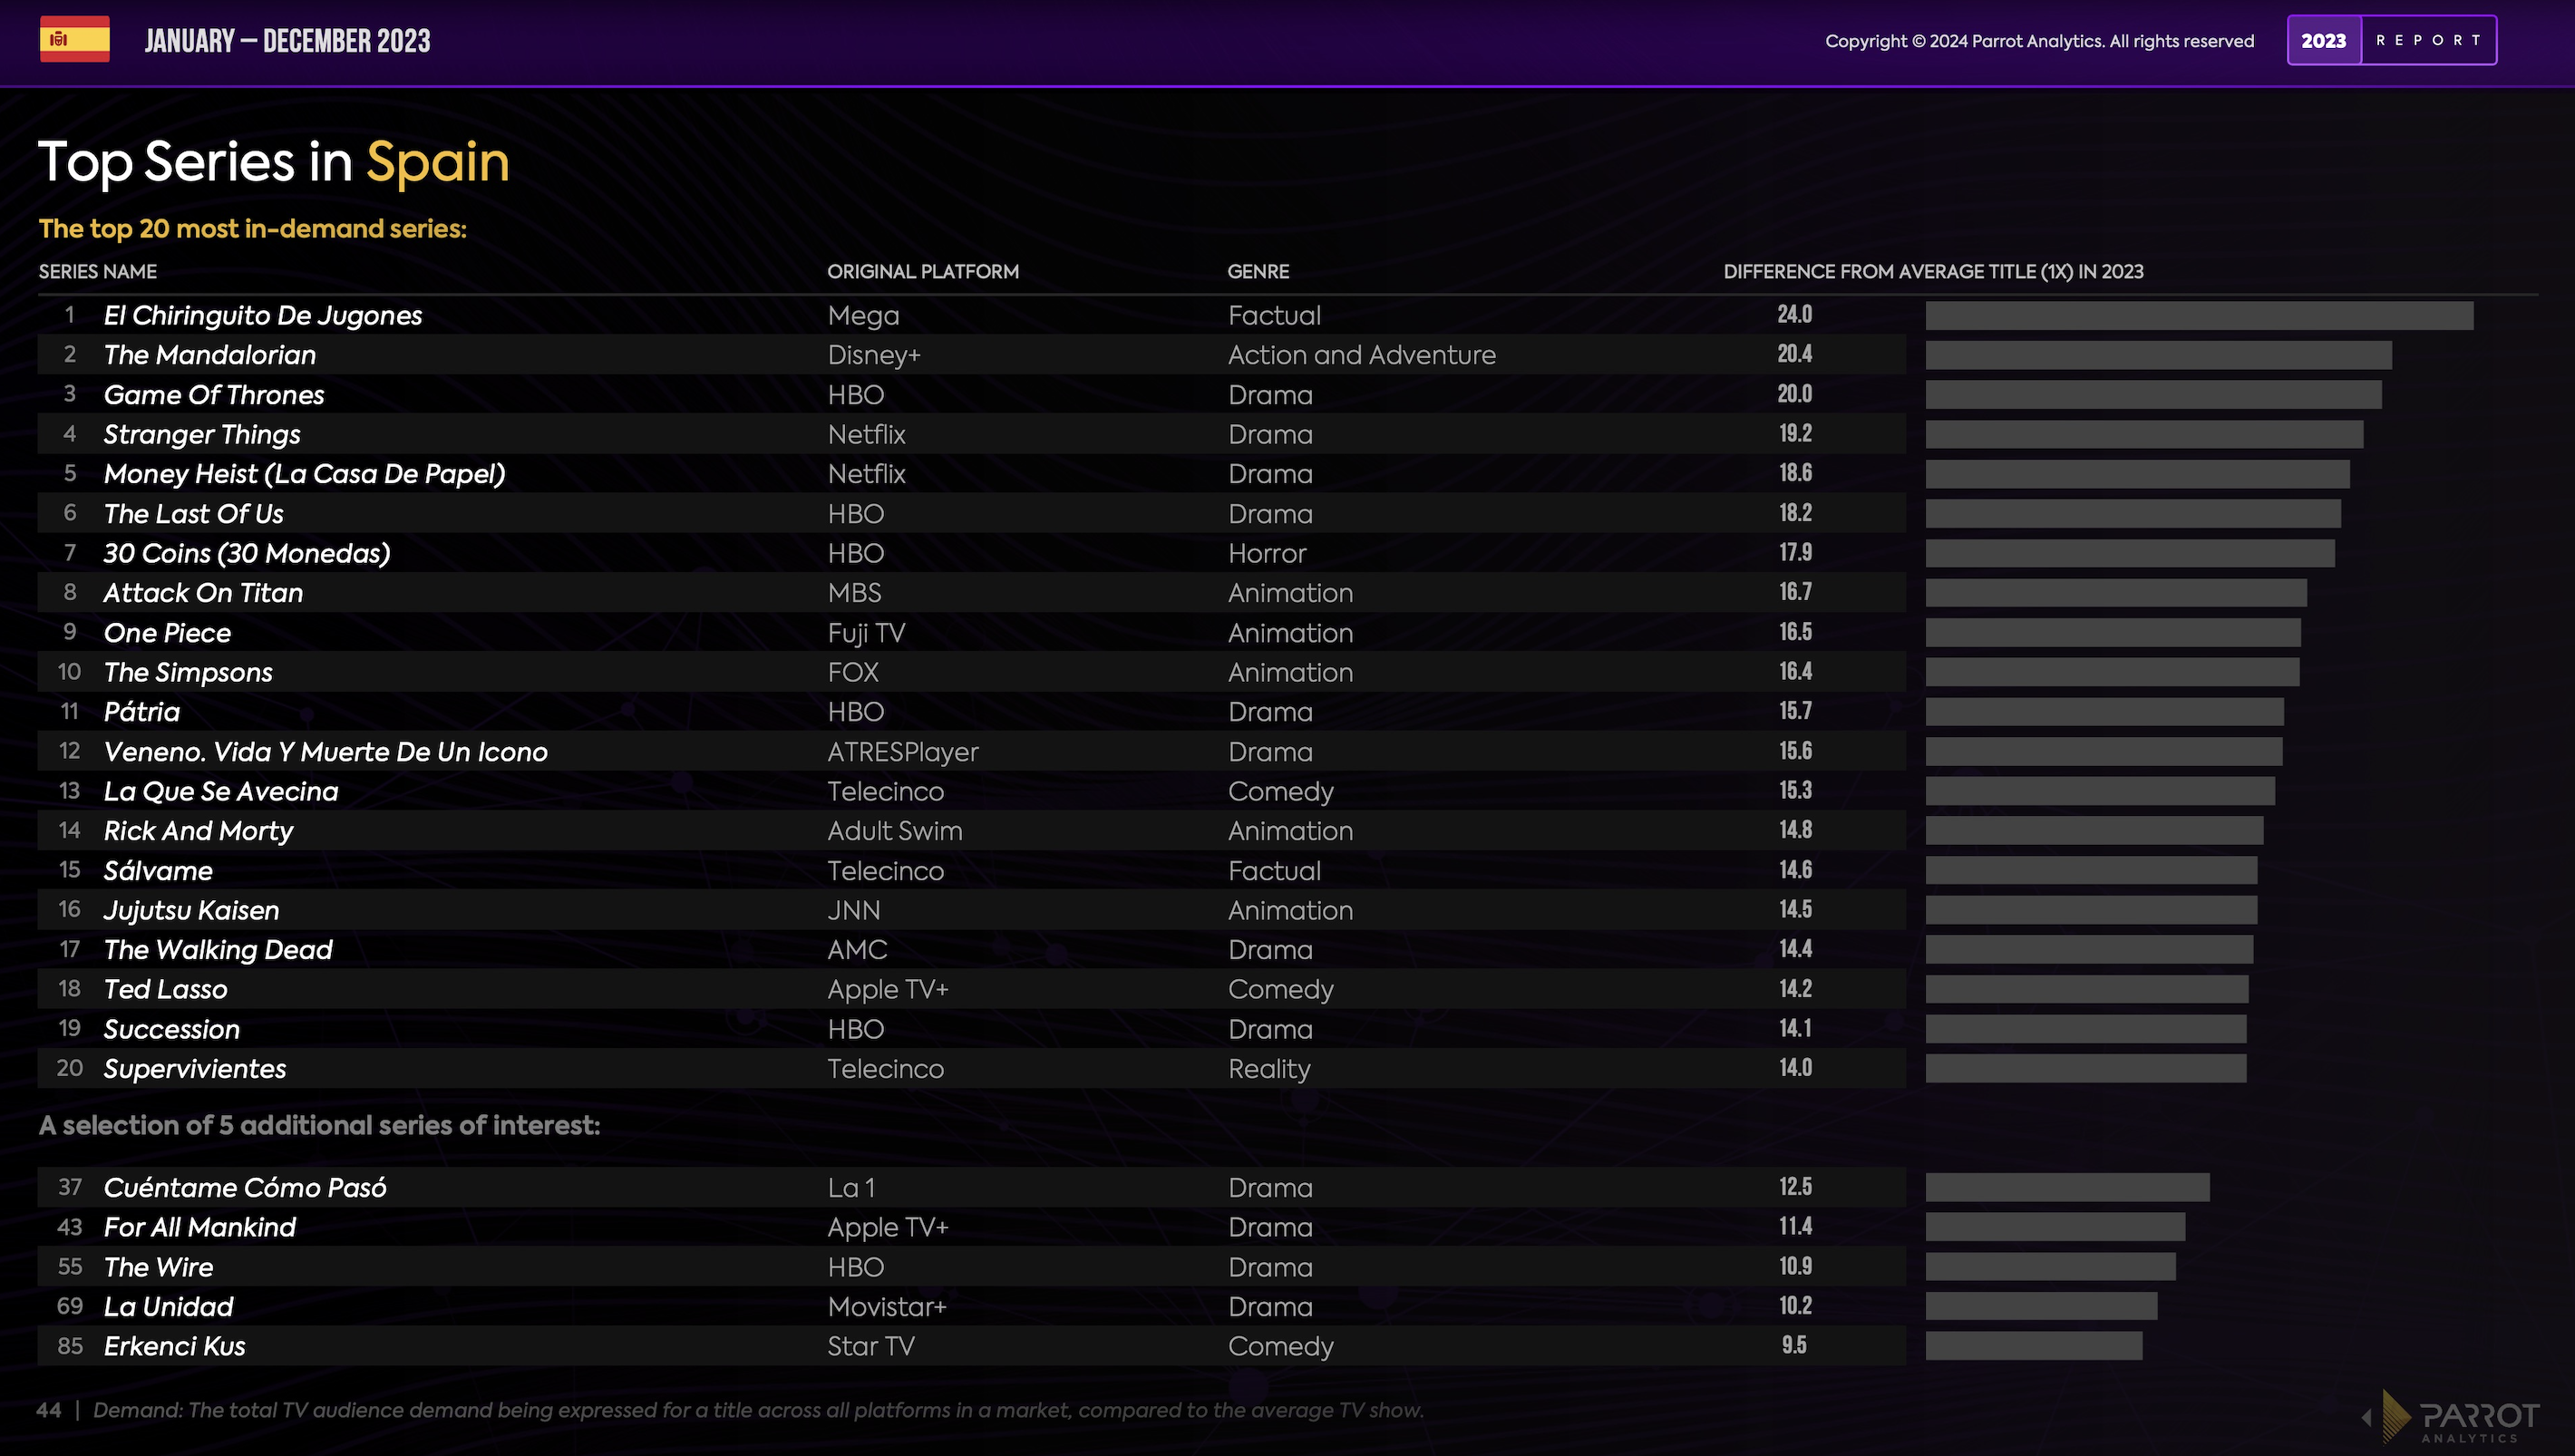Click 'Star TV' platform cell
The height and width of the screenshot is (1456, 2575).
click(x=871, y=1346)
